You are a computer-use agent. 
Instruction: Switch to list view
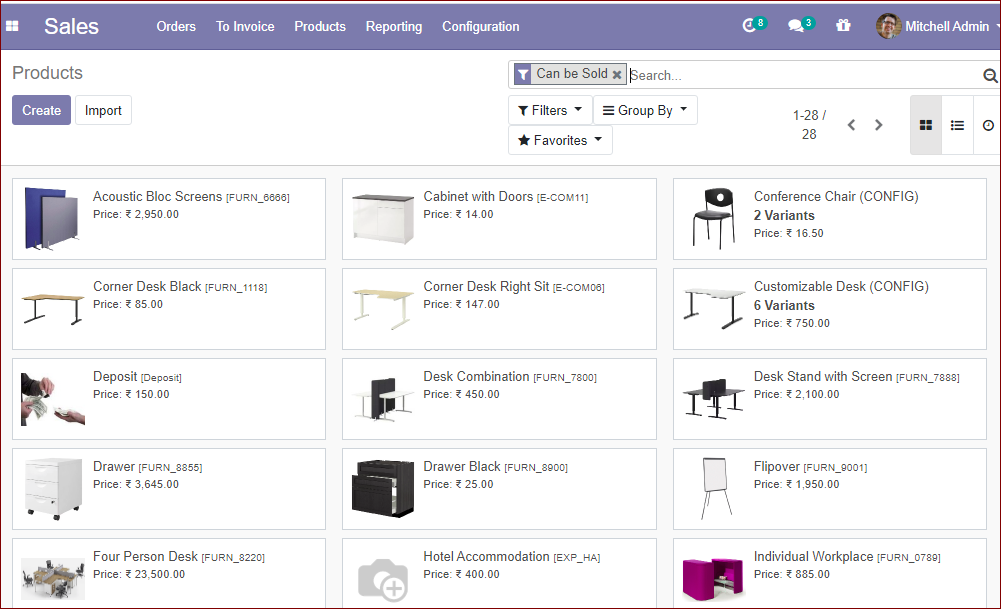pyautogui.click(x=957, y=125)
